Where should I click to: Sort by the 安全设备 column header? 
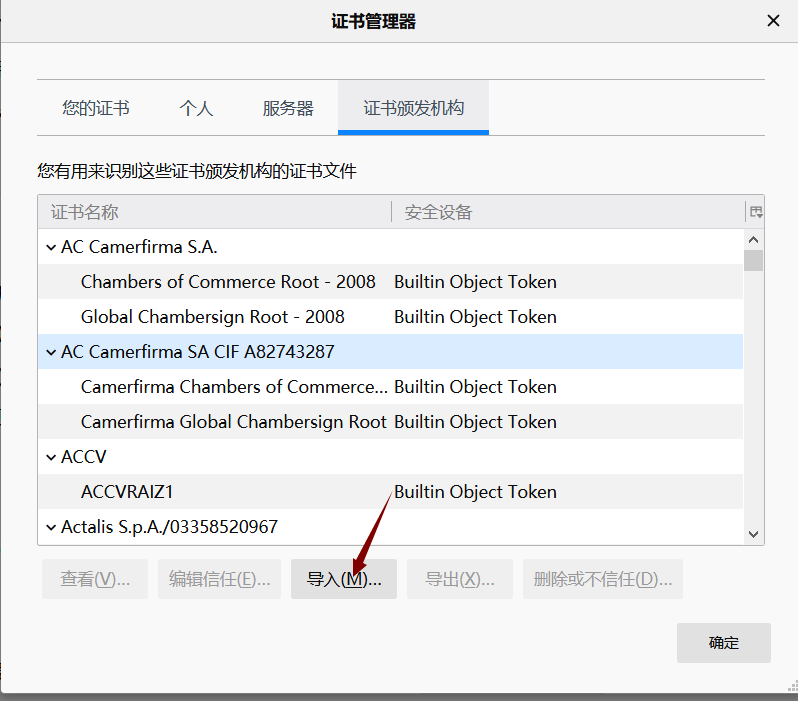[x=568, y=212]
